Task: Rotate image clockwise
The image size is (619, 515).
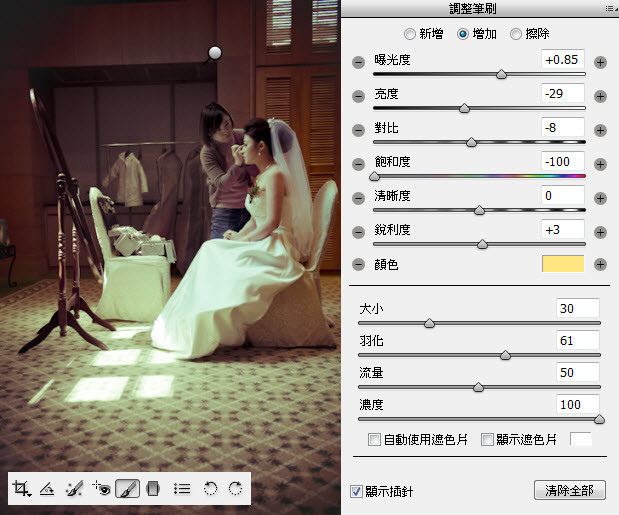Action: (x=235, y=489)
